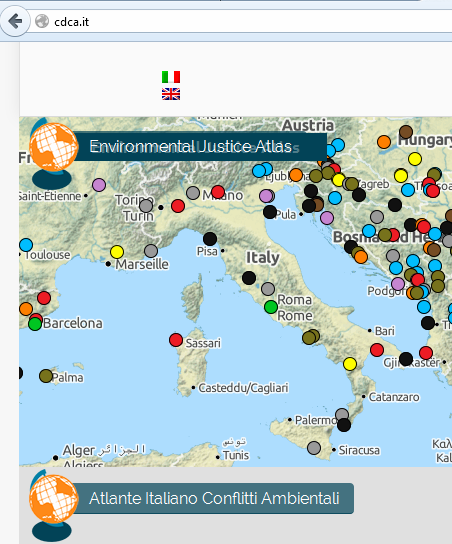Select the gray marker at Torino

pos(146,206)
